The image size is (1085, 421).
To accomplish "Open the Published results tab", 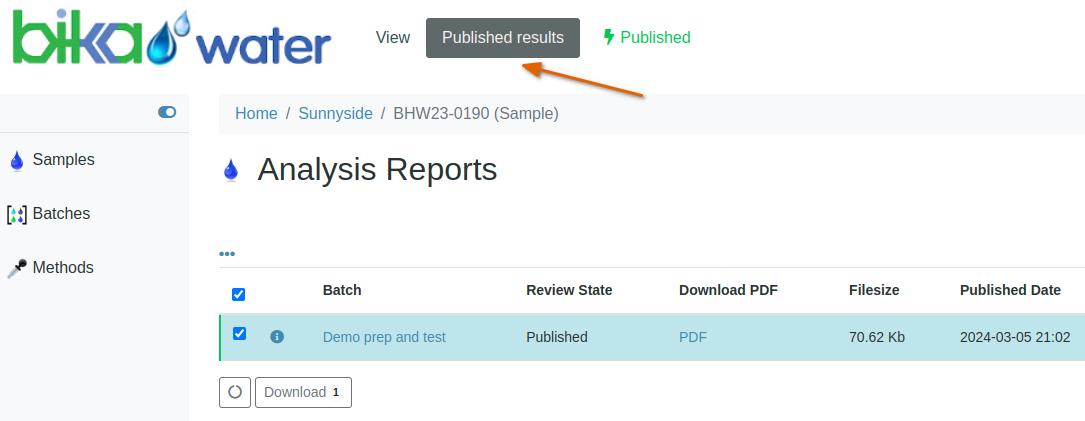I will [x=502, y=38].
